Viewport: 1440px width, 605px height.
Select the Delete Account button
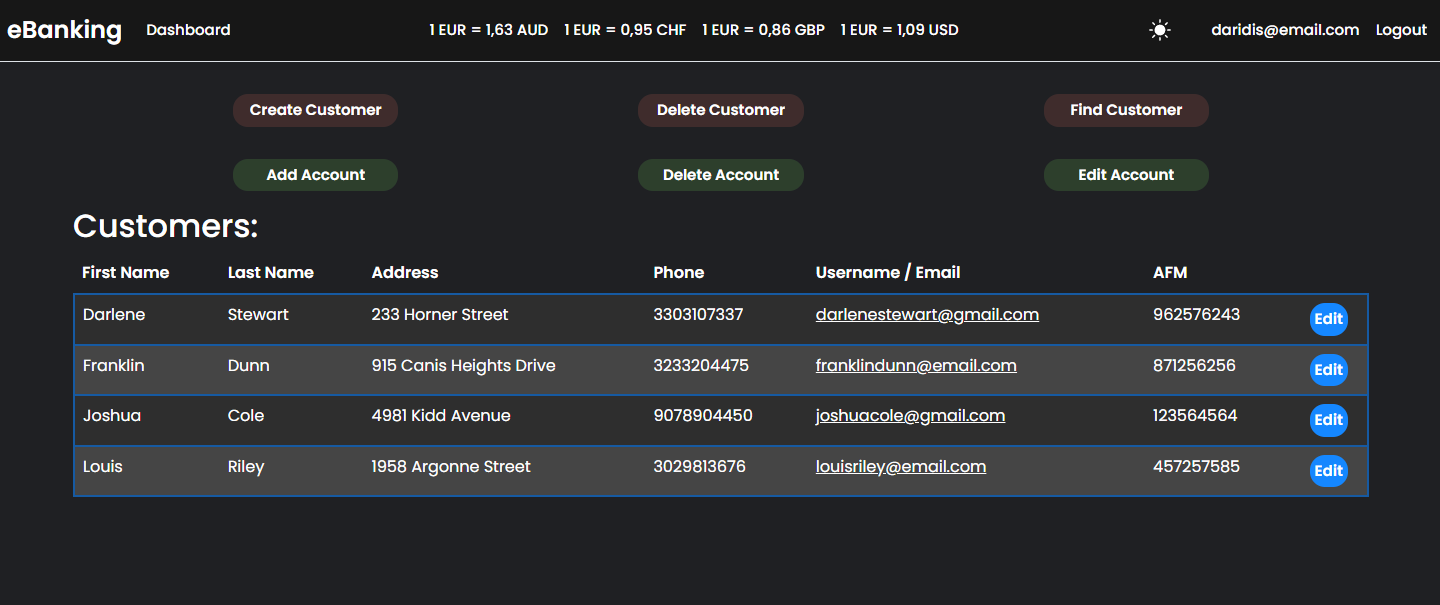click(720, 175)
